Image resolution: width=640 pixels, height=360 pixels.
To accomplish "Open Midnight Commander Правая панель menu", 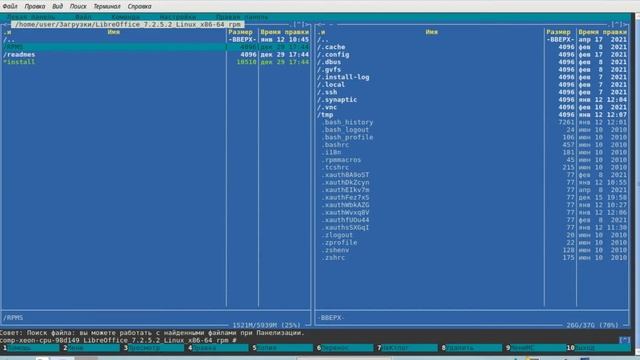I will [x=242, y=17].
